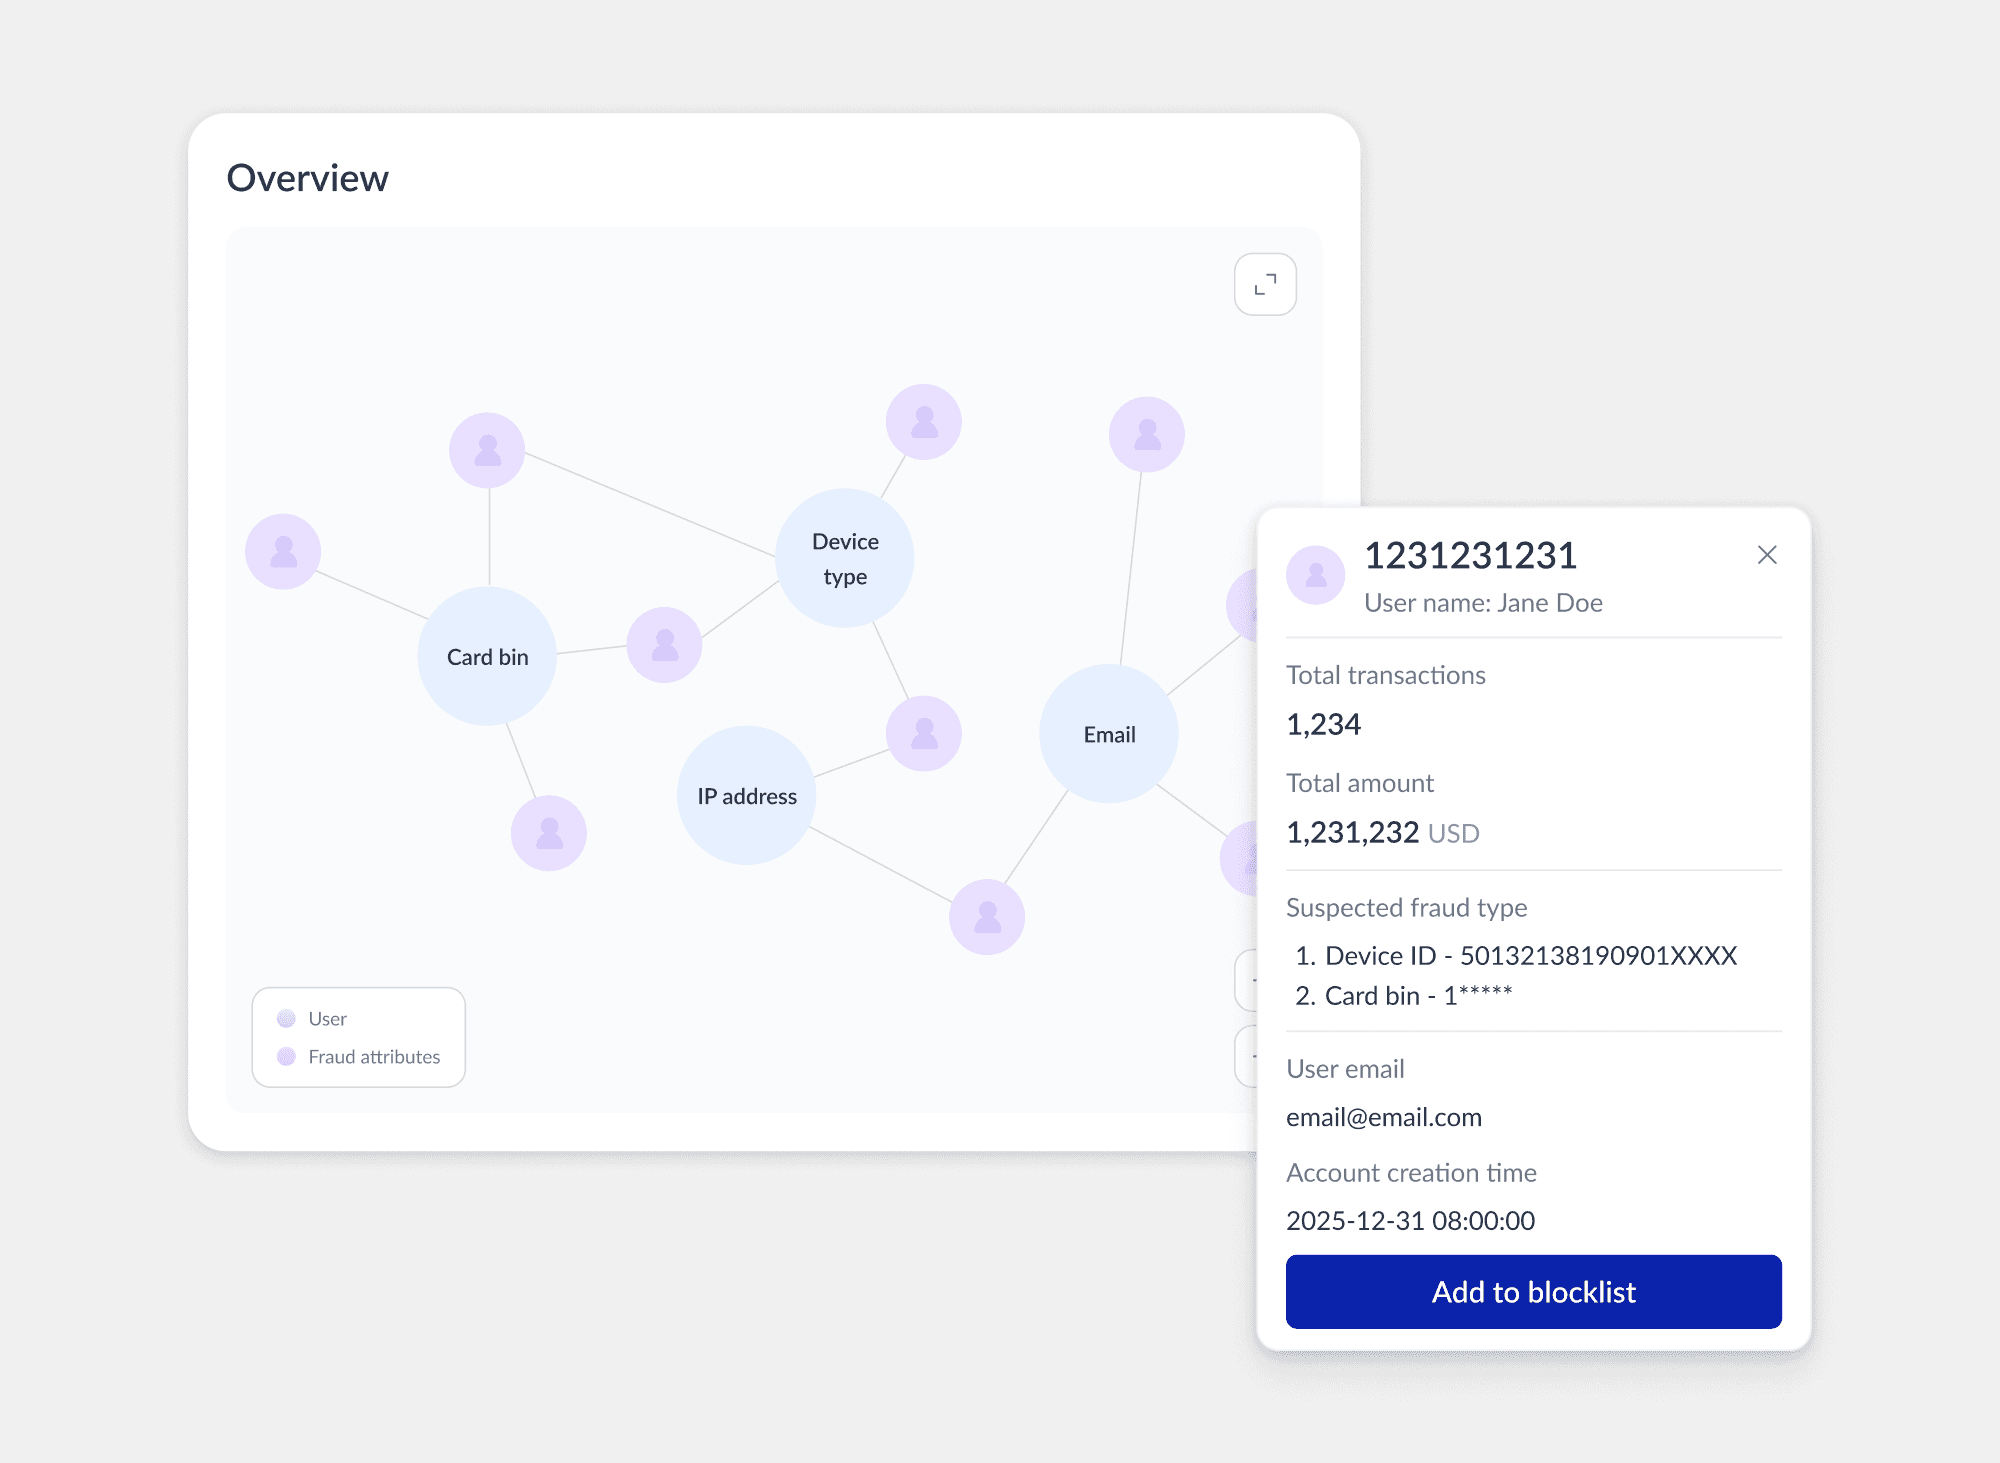Click the 'Suspected fraud type' label
This screenshot has height=1463, width=2000.
[x=1406, y=907]
